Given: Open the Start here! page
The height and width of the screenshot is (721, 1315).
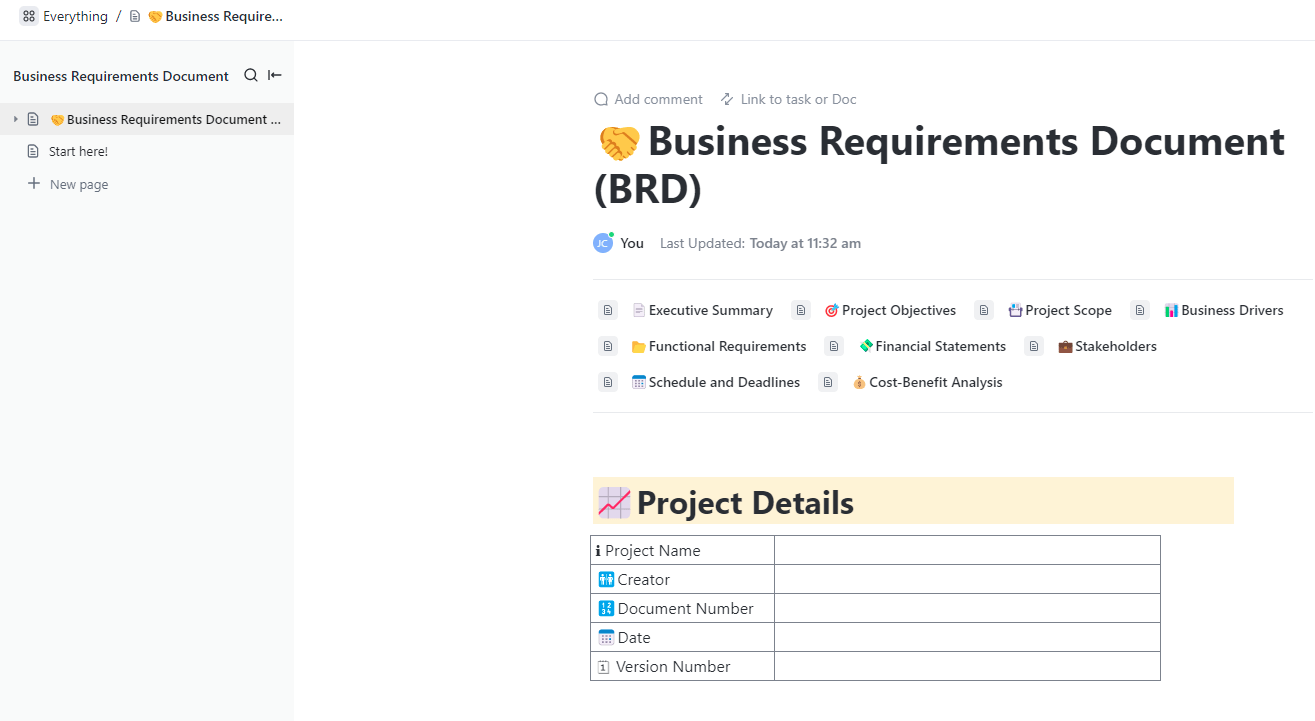Looking at the screenshot, I should click(78, 152).
